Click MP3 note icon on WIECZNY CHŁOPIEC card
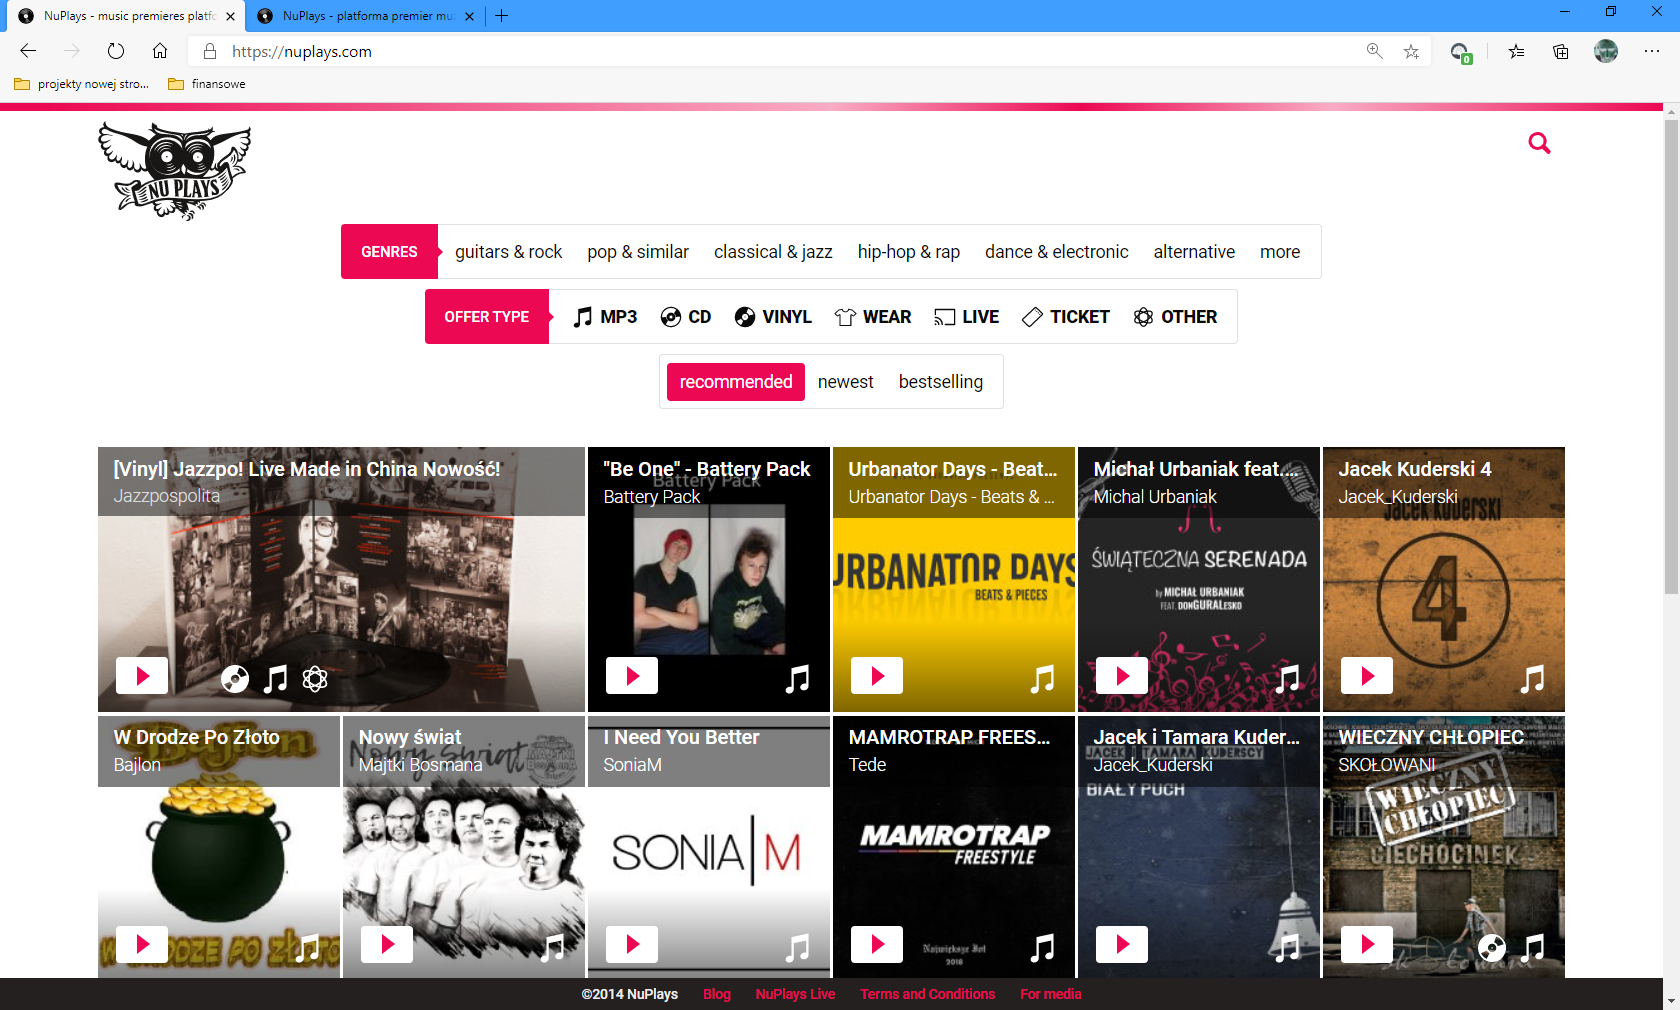Image resolution: width=1680 pixels, height=1010 pixels. point(1532,948)
